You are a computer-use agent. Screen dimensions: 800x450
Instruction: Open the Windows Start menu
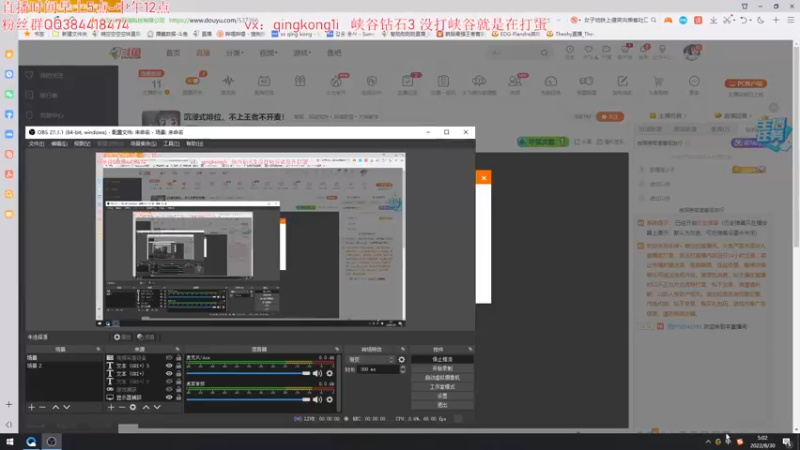[x=10, y=441]
